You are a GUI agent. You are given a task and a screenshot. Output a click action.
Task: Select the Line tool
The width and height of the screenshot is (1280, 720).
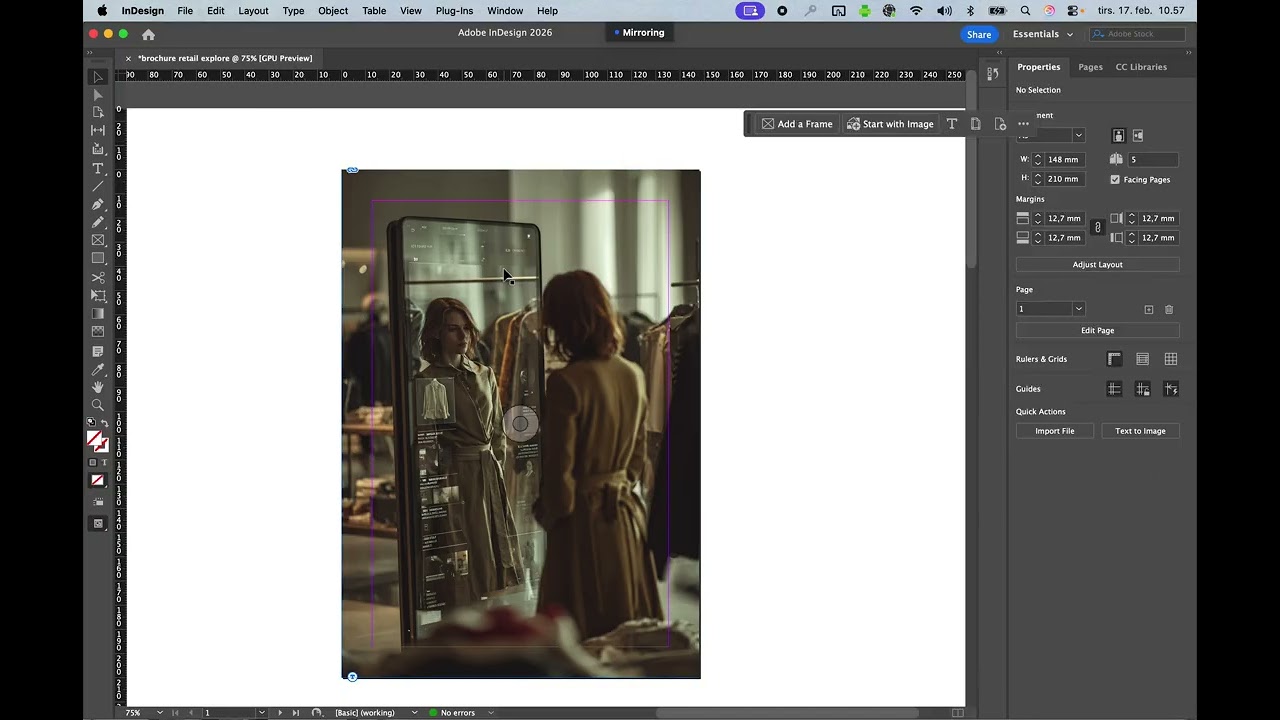(x=98, y=187)
